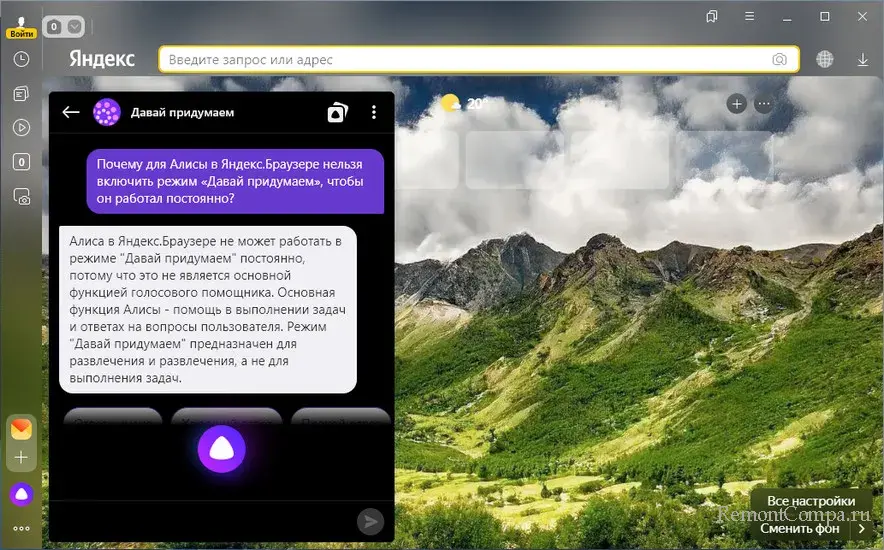This screenshot has height=550, width=884.
Task: Add a new tile with the plus button
Action: pos(737,104)
